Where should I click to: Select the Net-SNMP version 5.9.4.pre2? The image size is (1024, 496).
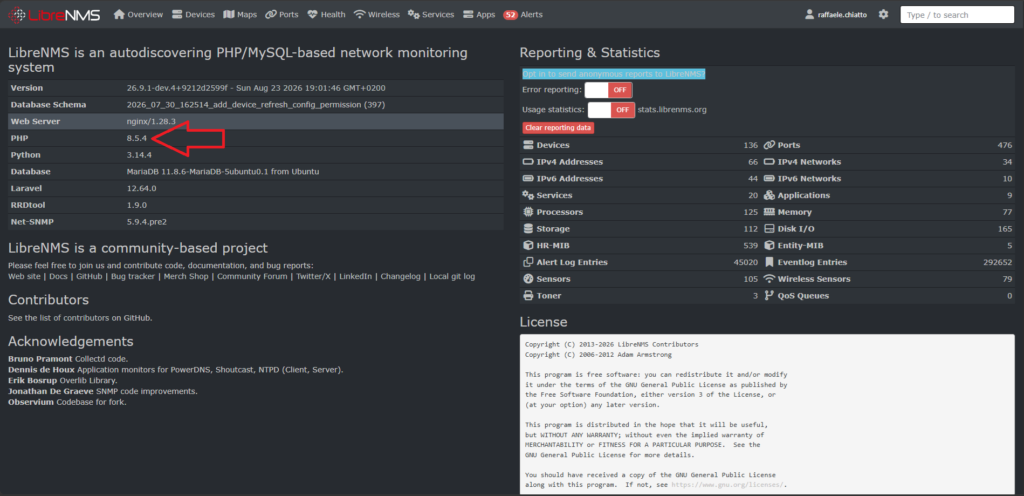(x=147, y=222)
